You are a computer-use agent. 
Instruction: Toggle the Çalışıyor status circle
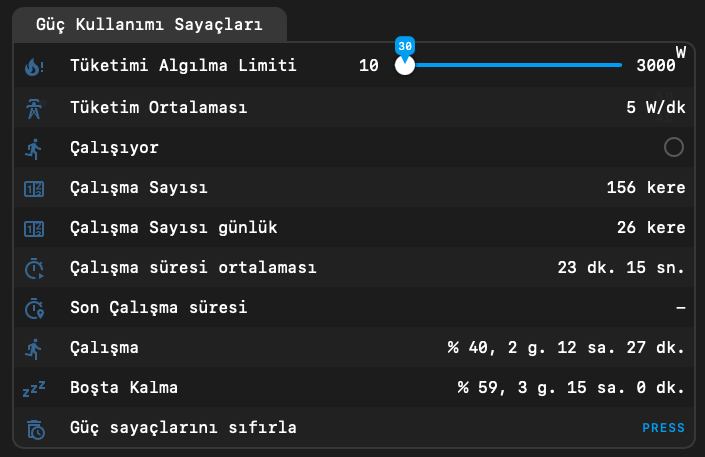674,148
